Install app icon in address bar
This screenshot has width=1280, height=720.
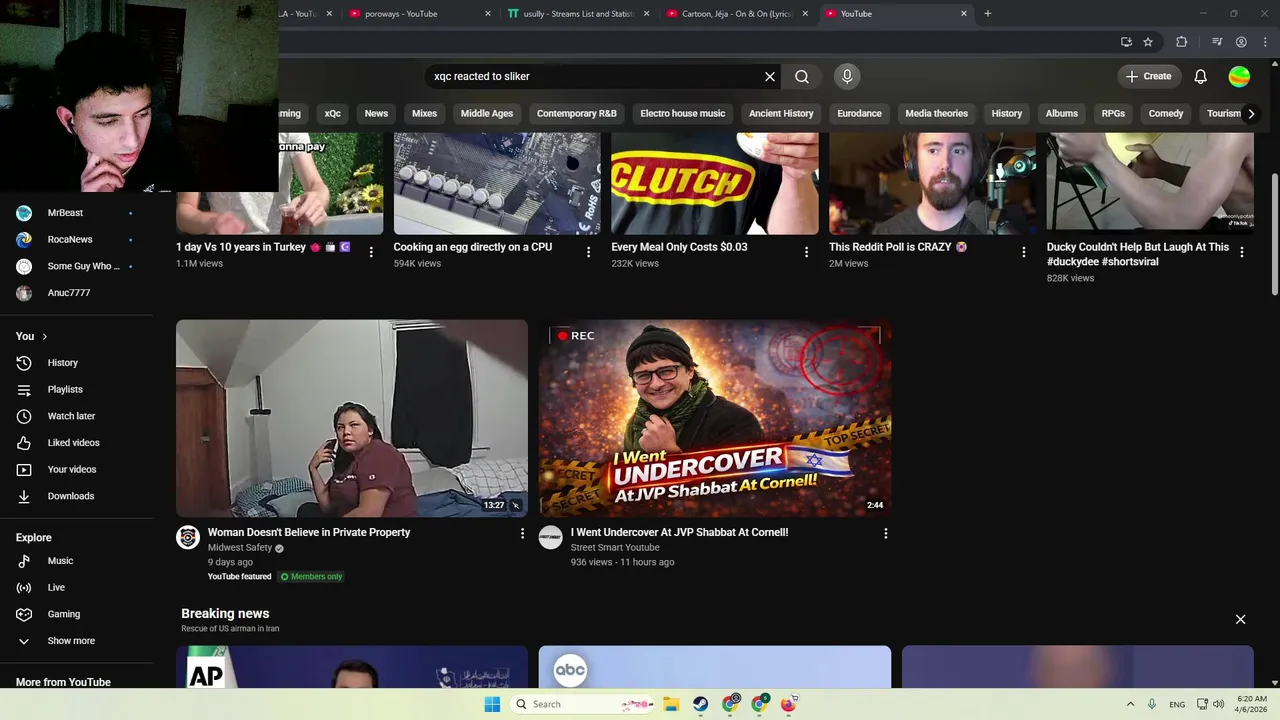[1126, 42]
